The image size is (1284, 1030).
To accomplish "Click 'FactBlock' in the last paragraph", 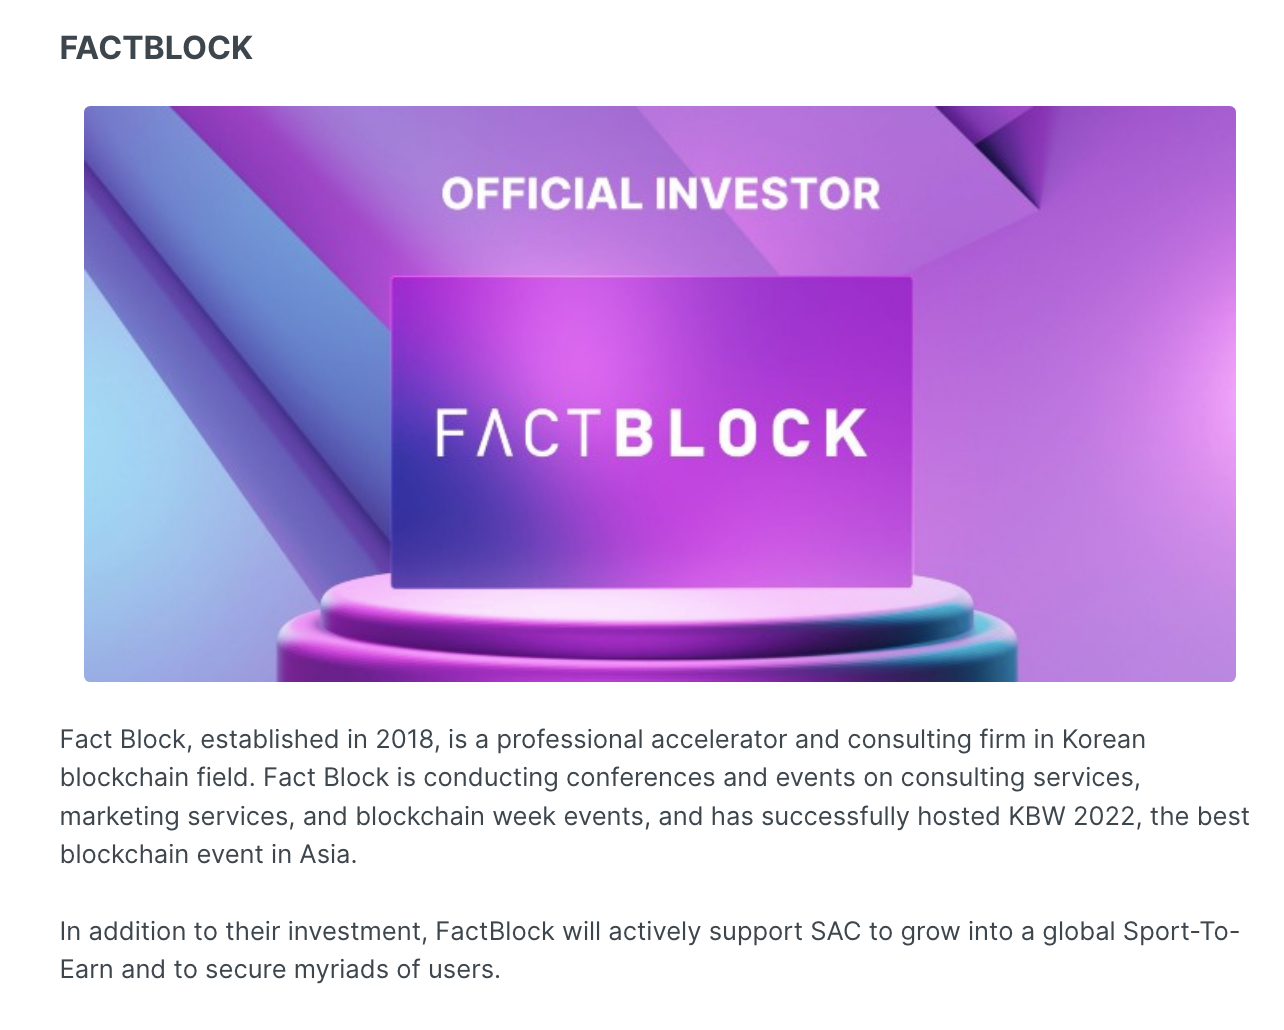I will coord(495,931).
